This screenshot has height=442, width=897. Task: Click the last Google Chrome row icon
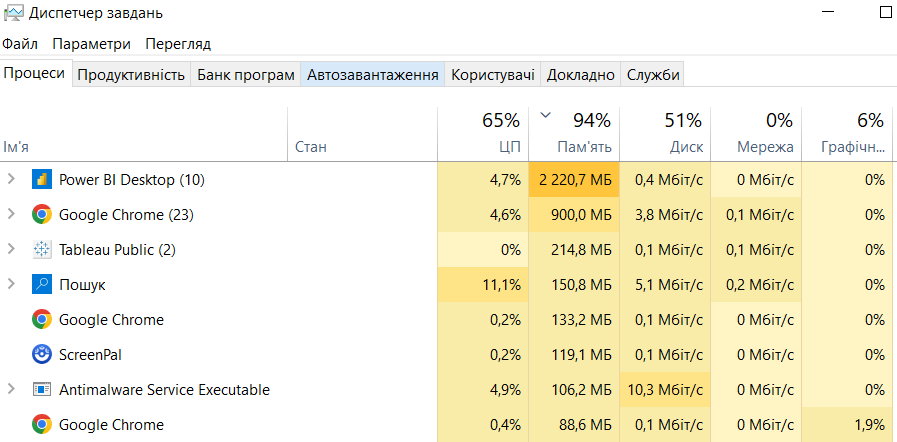[41, 425]
